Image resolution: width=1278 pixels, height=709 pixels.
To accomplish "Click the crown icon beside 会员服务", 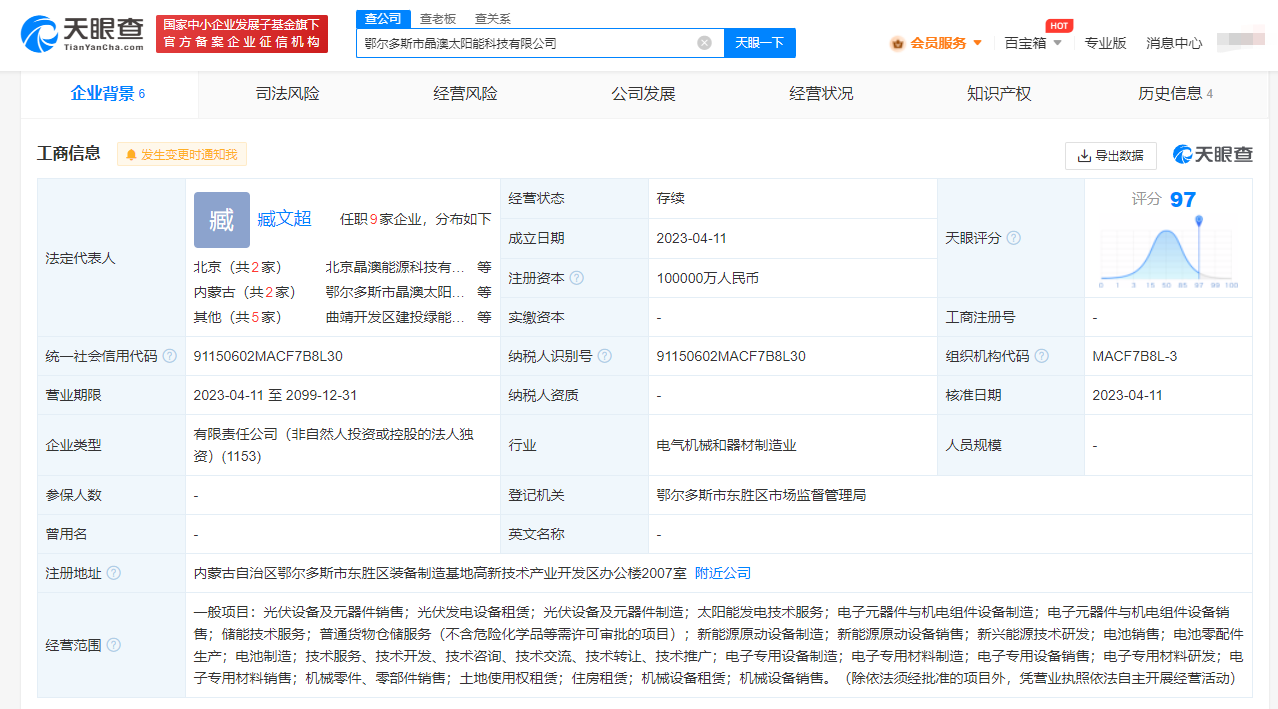I will [x=897, y=43].
